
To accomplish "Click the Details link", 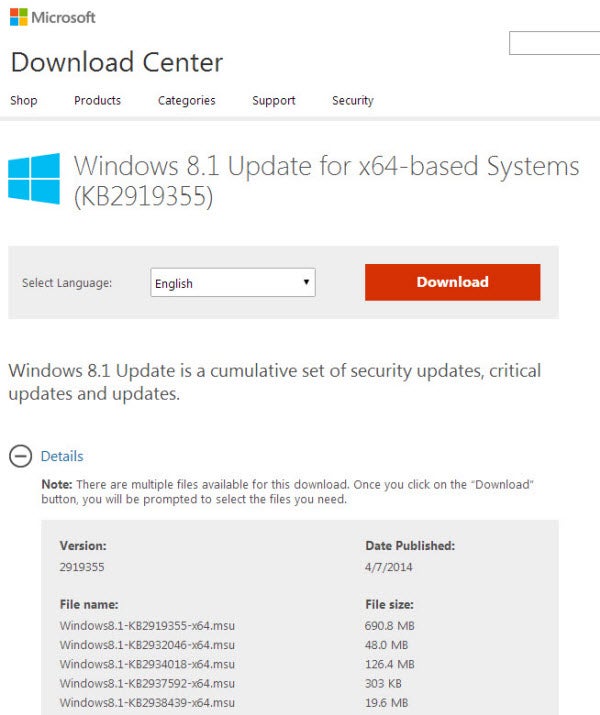I will pyautogui.click(x=62, y=456).
